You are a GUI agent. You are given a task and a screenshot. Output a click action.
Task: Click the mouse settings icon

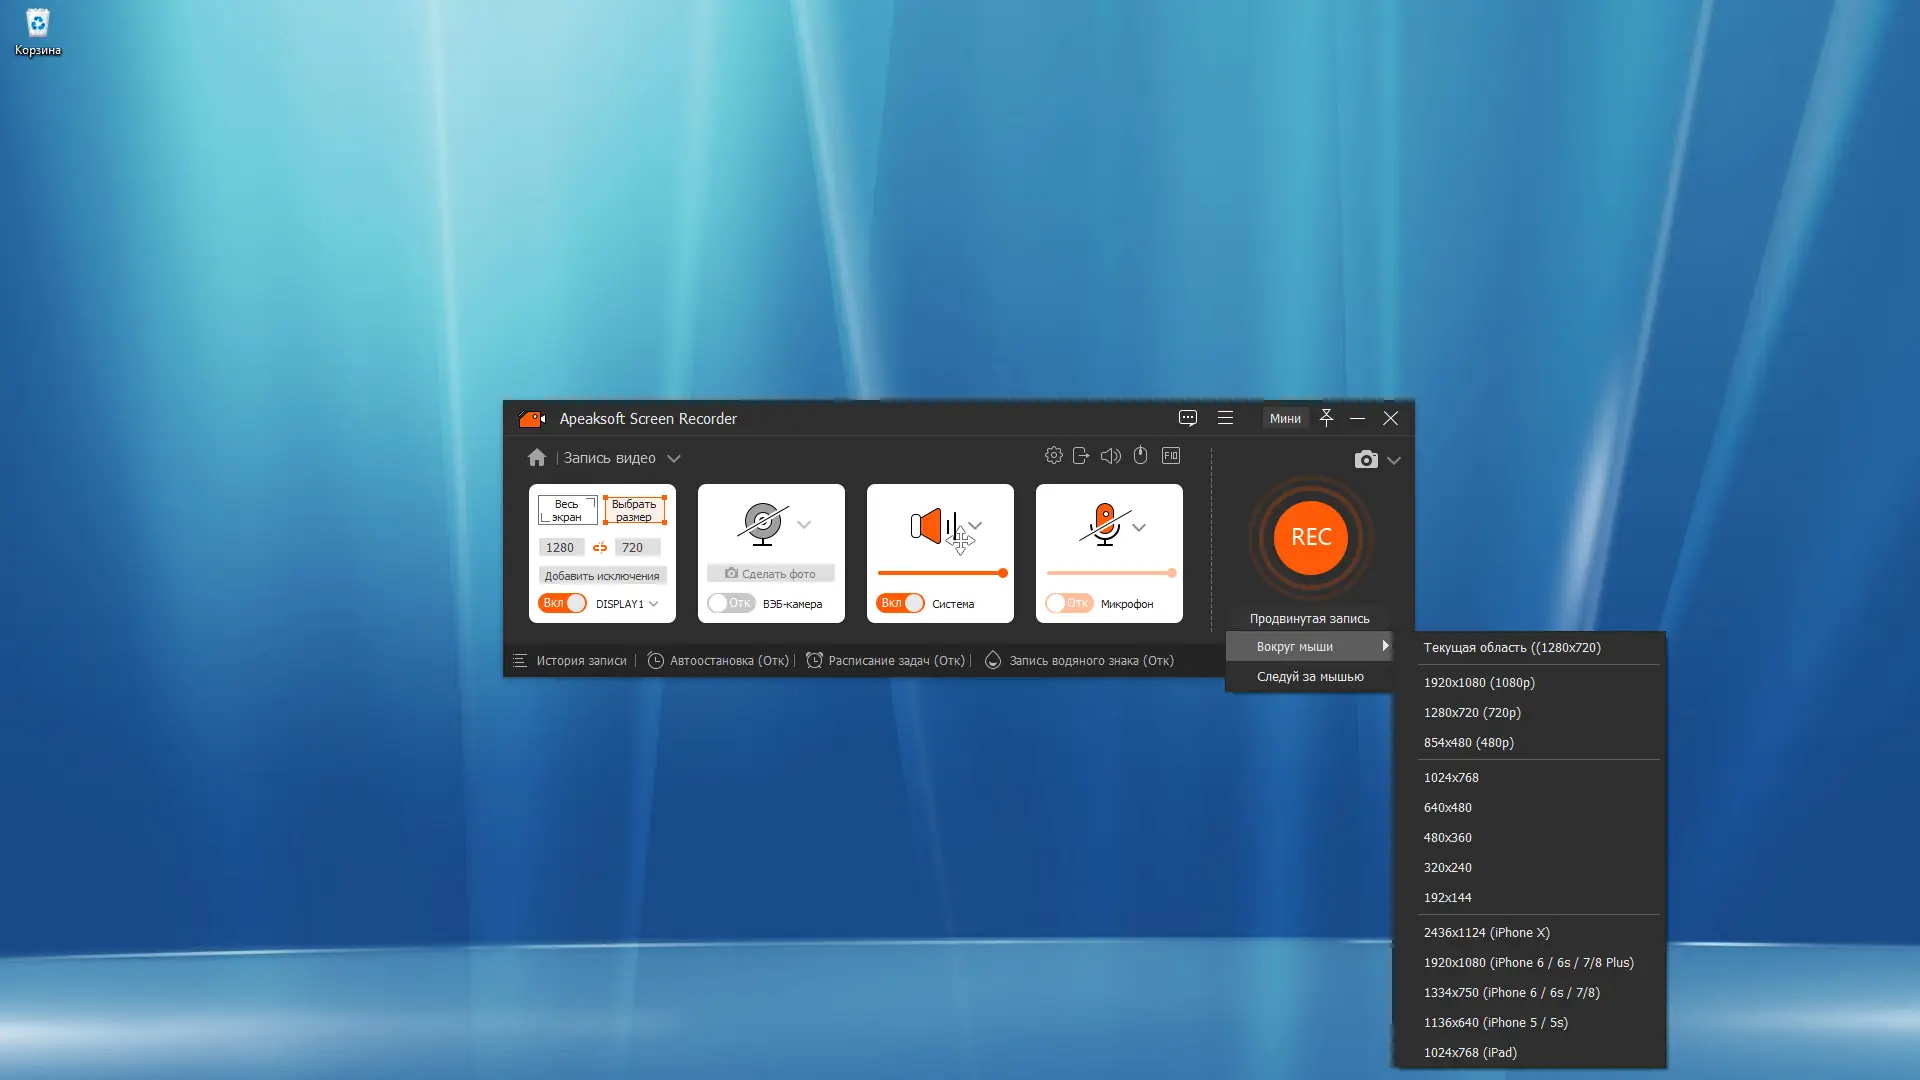click(x=1140, y=456)
